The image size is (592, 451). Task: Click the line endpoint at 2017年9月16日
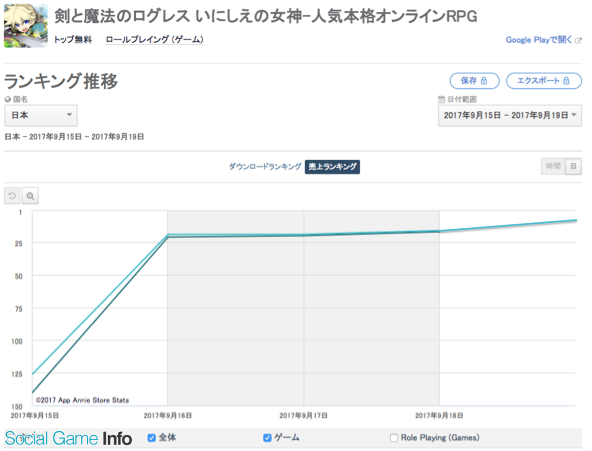(x=168, y=236)
